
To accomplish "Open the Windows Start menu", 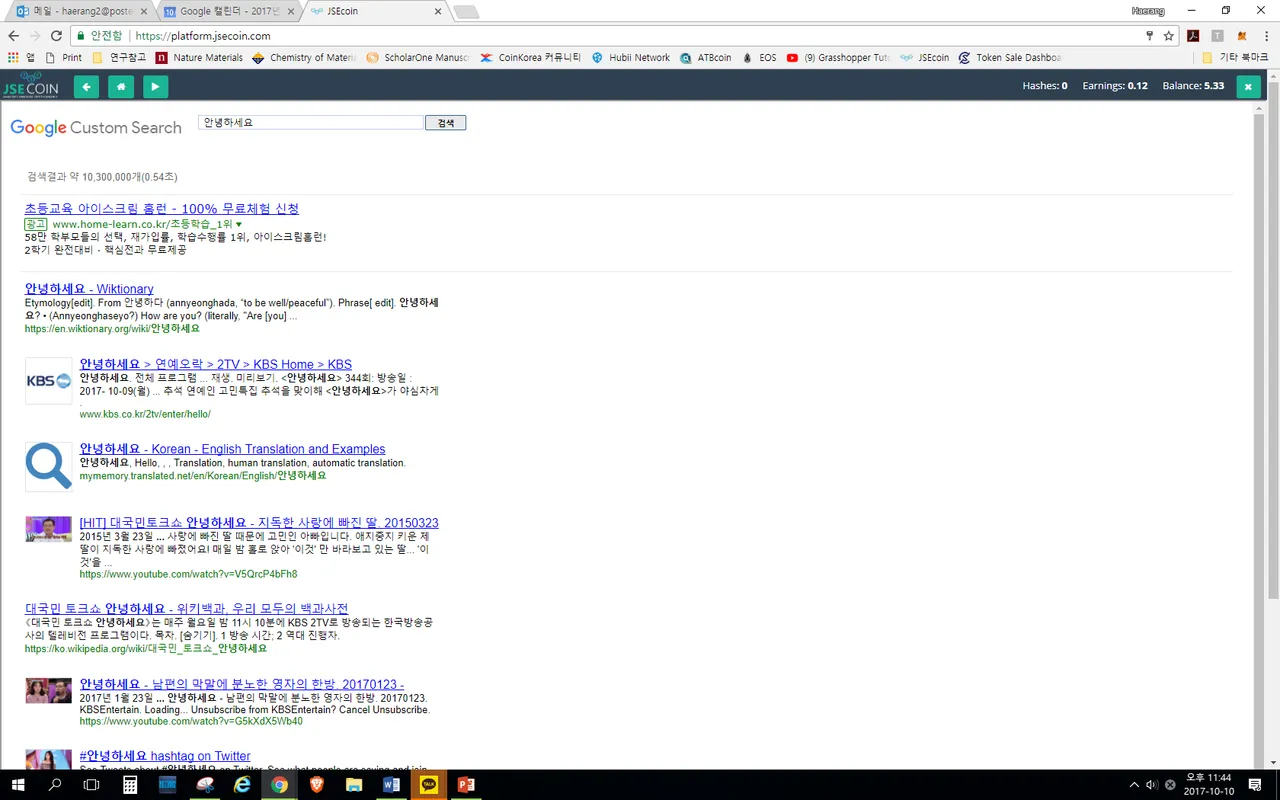I will point(18,785).
